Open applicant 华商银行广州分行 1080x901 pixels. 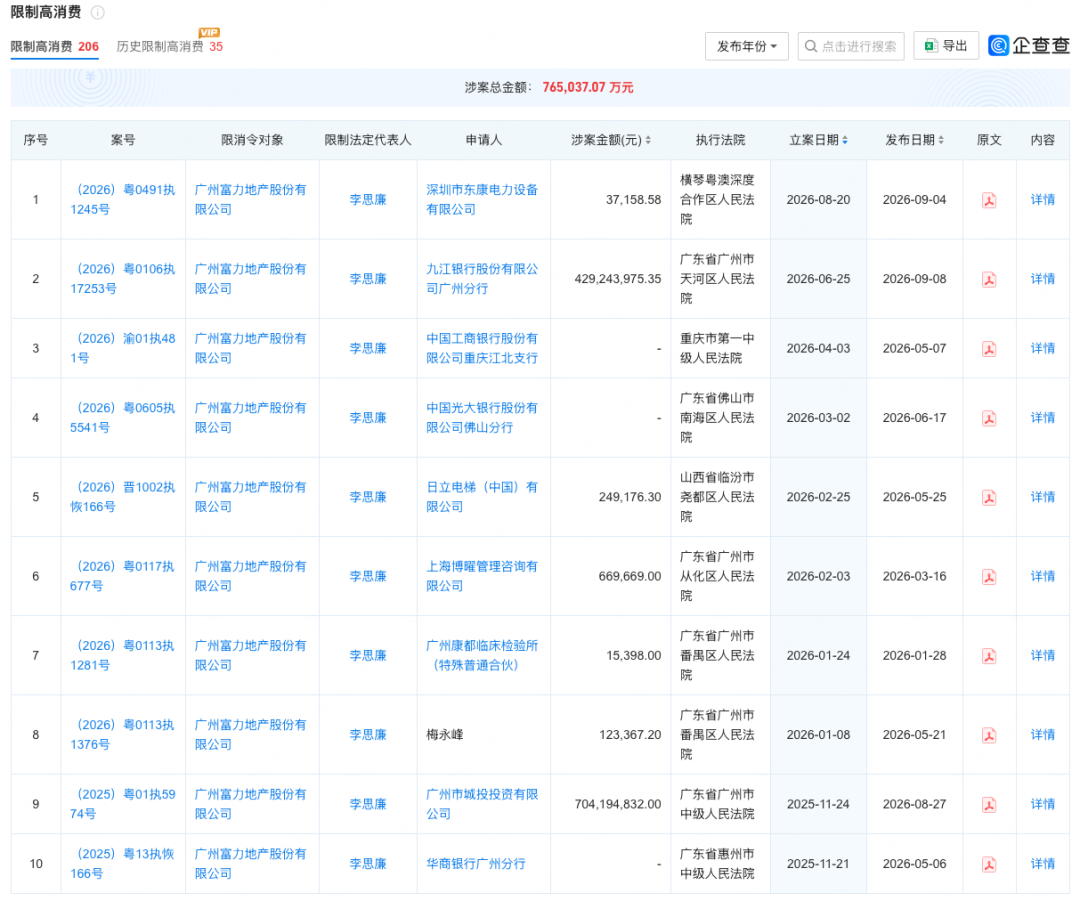476,864
